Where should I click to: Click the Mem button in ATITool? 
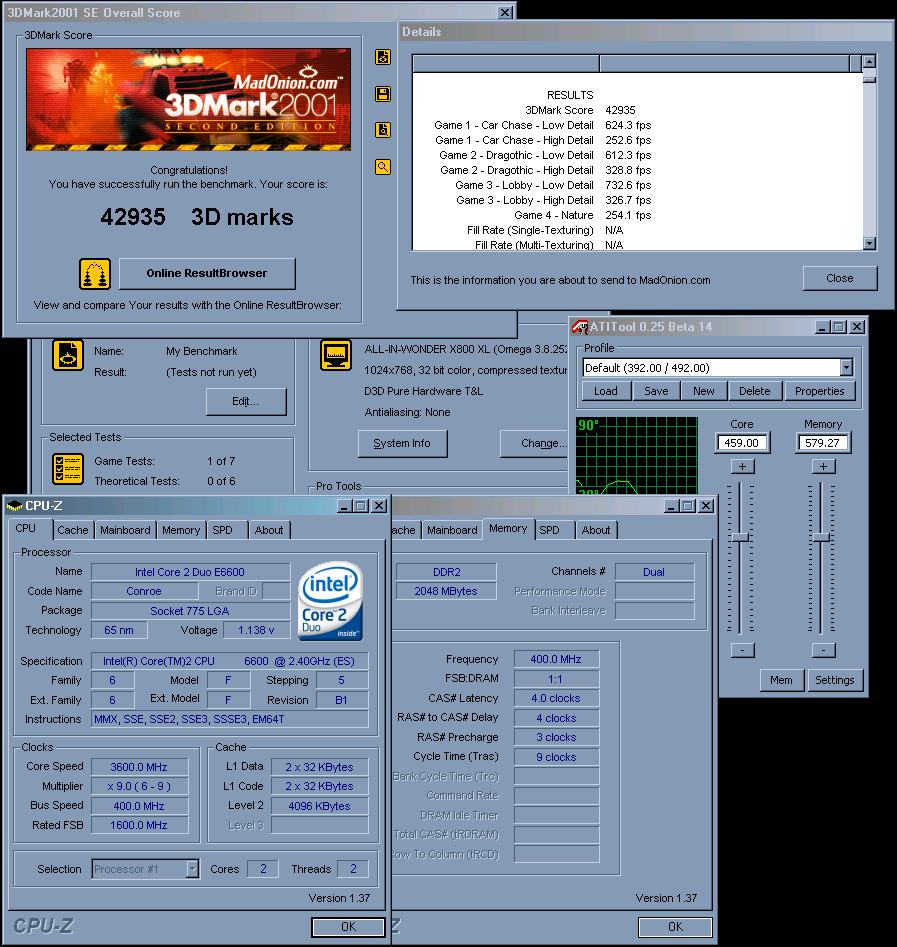coord(781,680)
